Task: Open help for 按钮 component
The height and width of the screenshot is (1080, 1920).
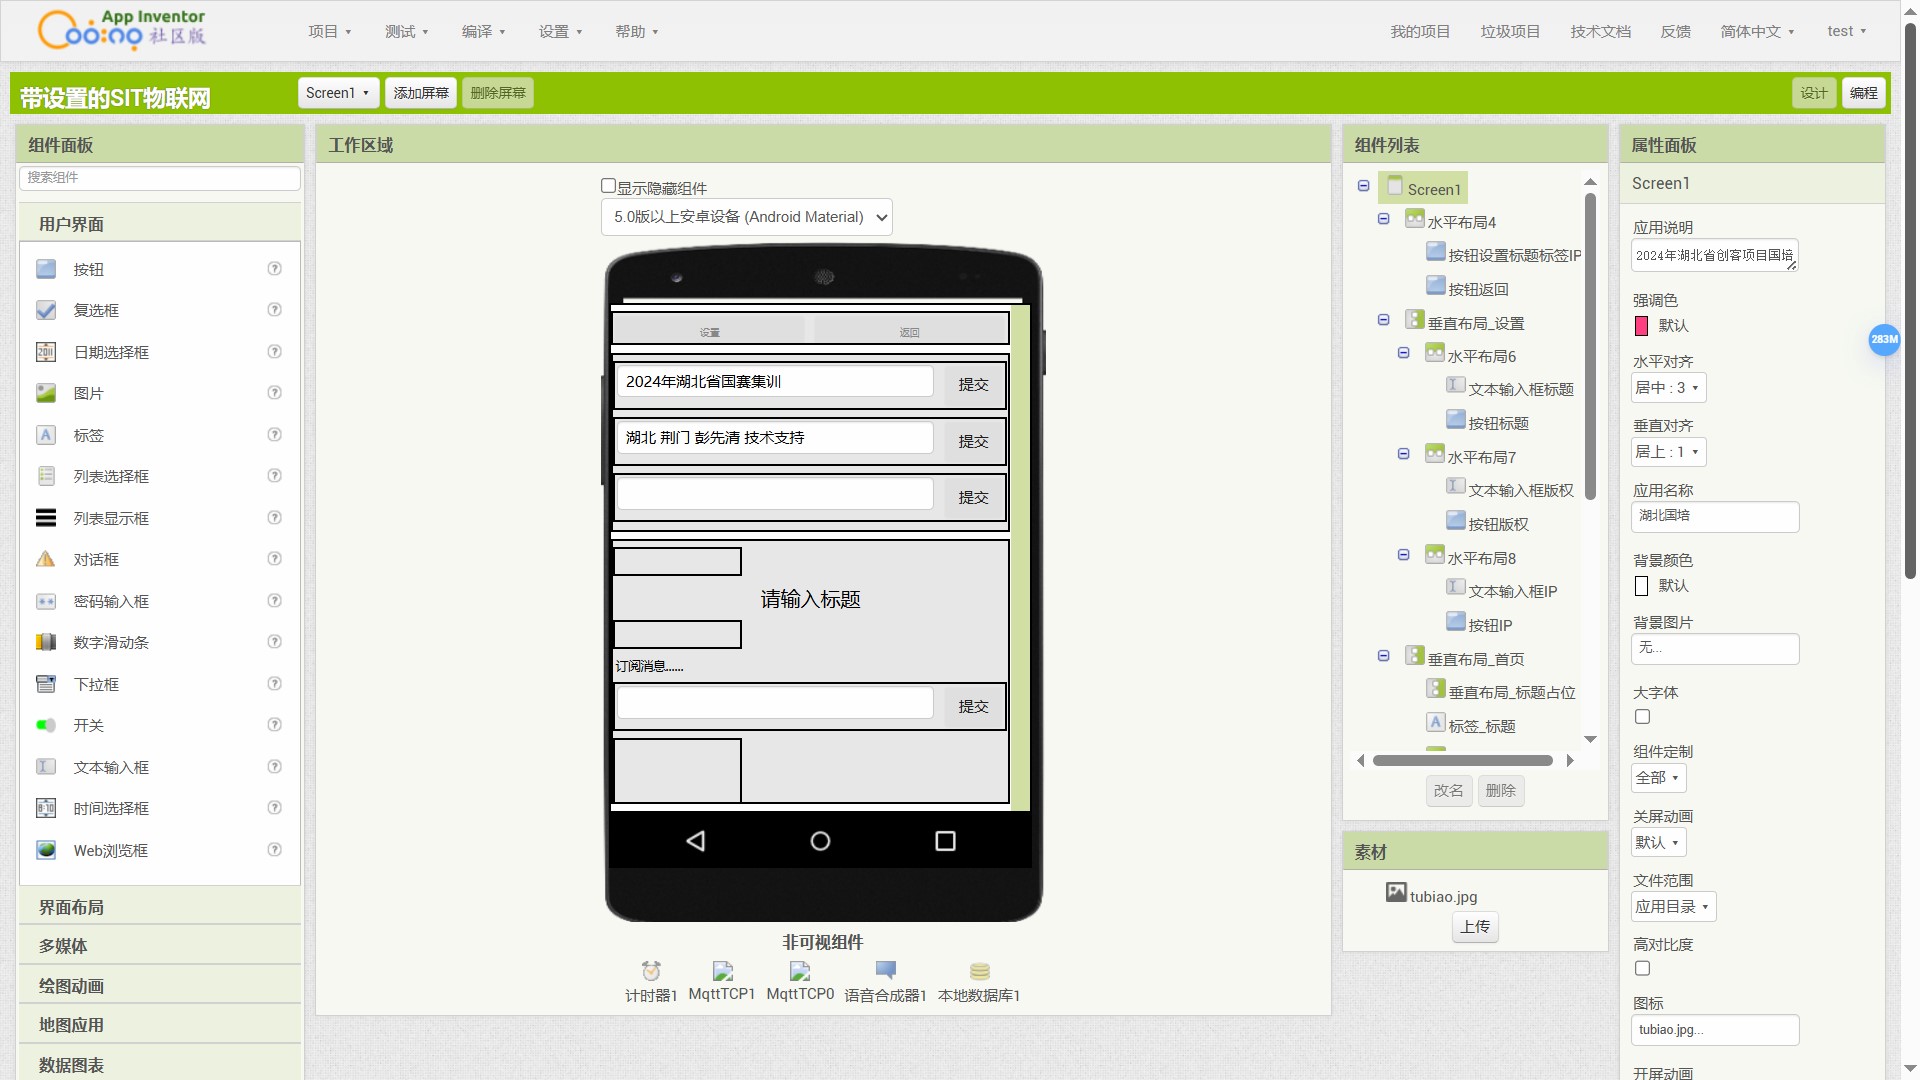Action: pos(274,268)
